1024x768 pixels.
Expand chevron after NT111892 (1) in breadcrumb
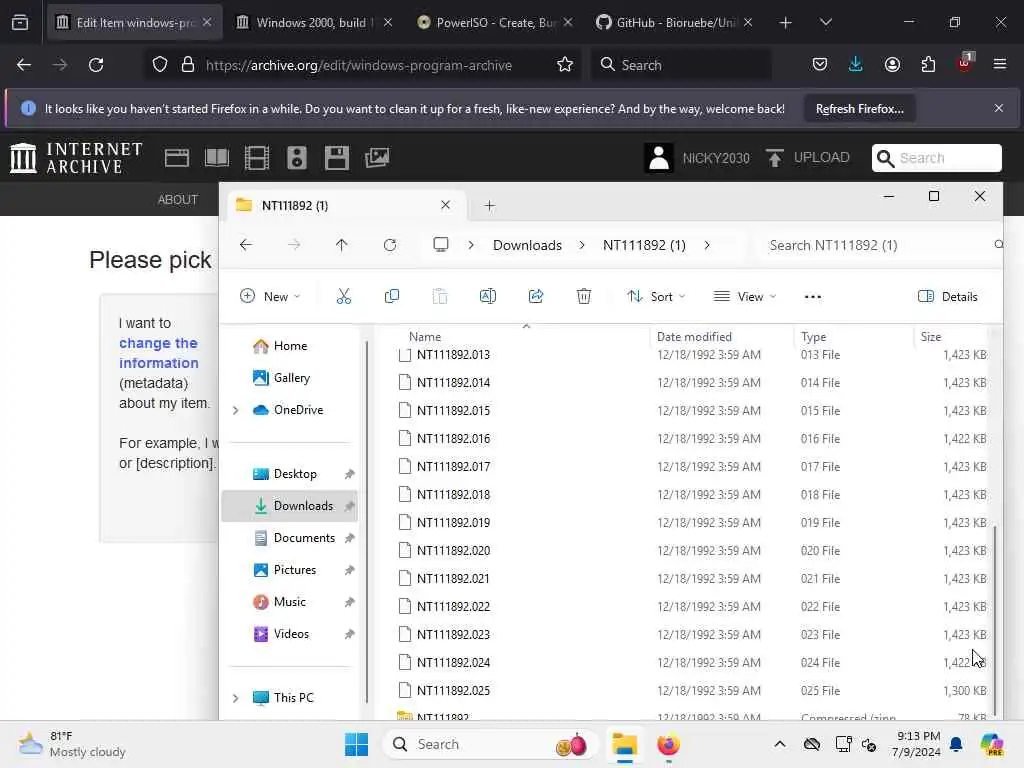707,245
